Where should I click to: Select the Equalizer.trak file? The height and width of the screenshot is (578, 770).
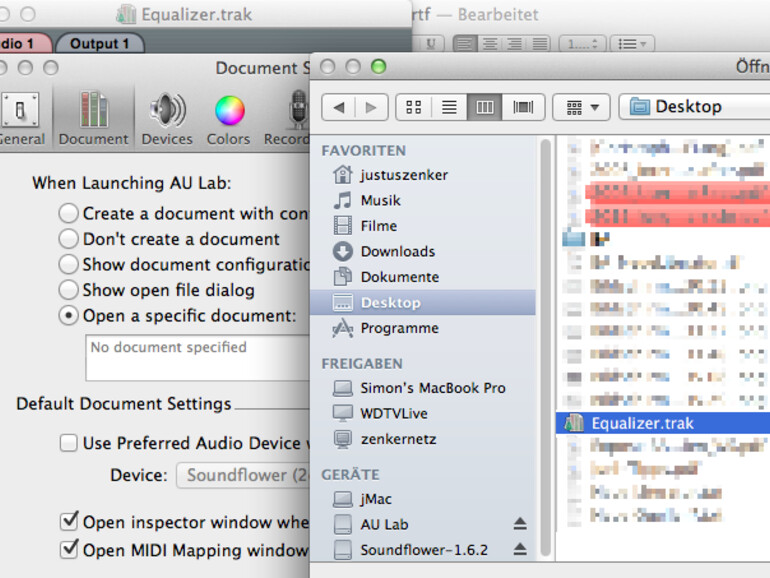point(663,423)
